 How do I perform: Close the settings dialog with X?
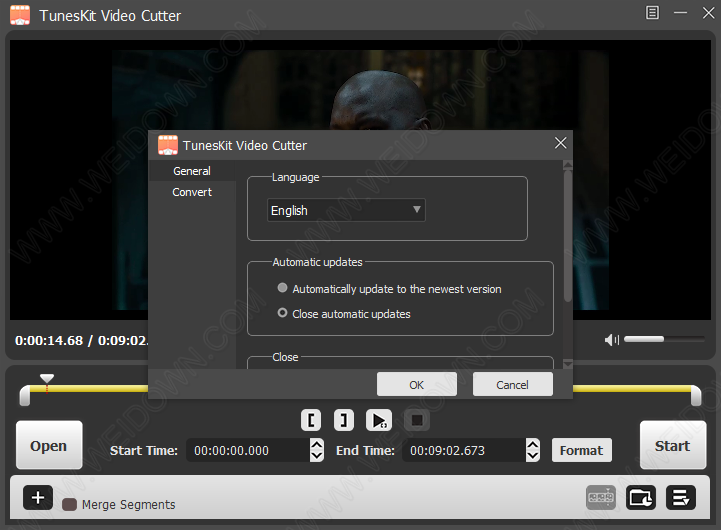tap(561, 143)
